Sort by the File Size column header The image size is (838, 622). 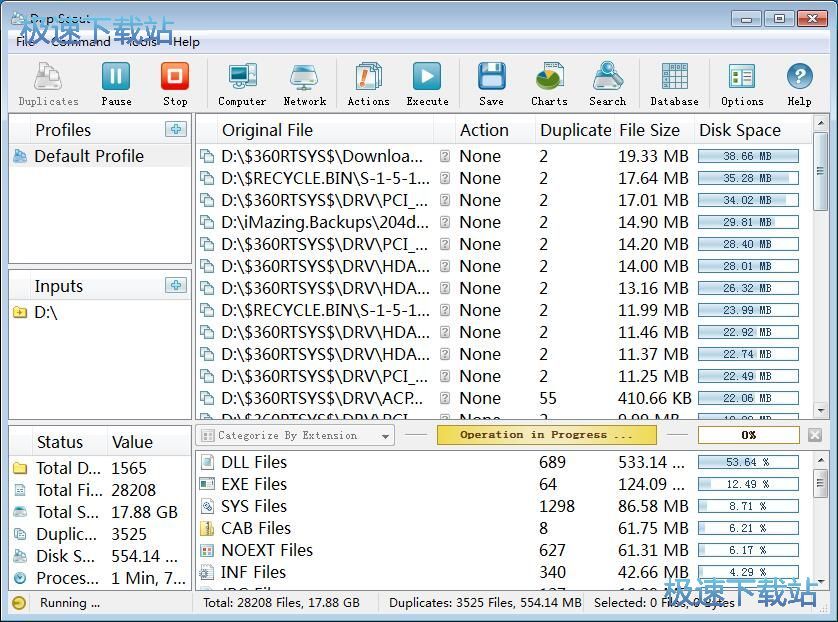[649, 130]
